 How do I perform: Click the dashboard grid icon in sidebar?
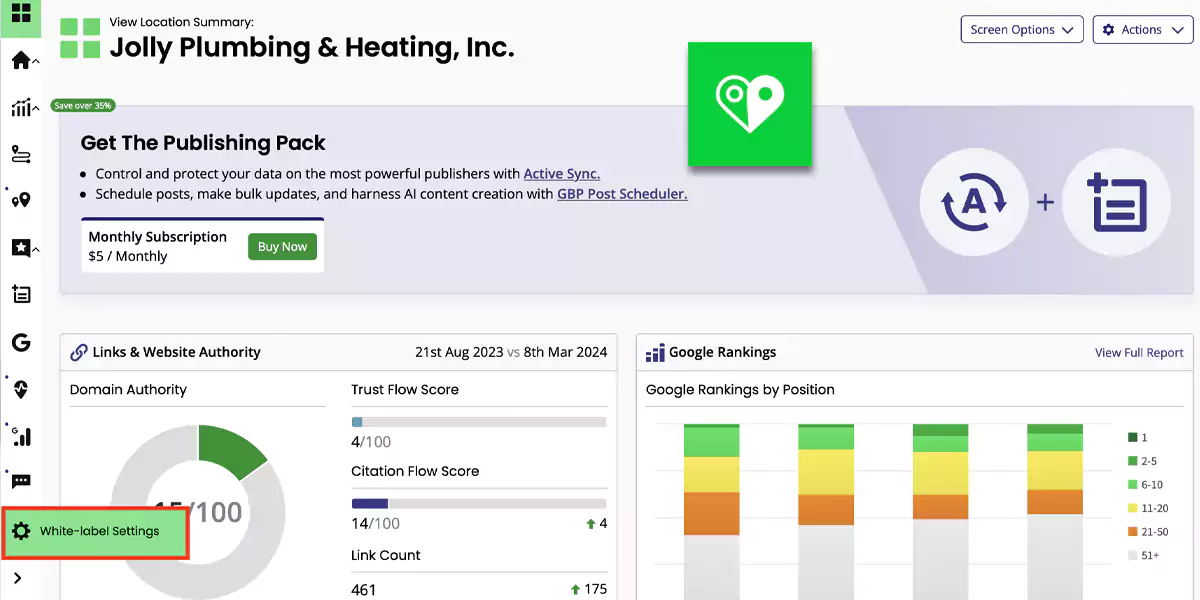coord(20,15)
